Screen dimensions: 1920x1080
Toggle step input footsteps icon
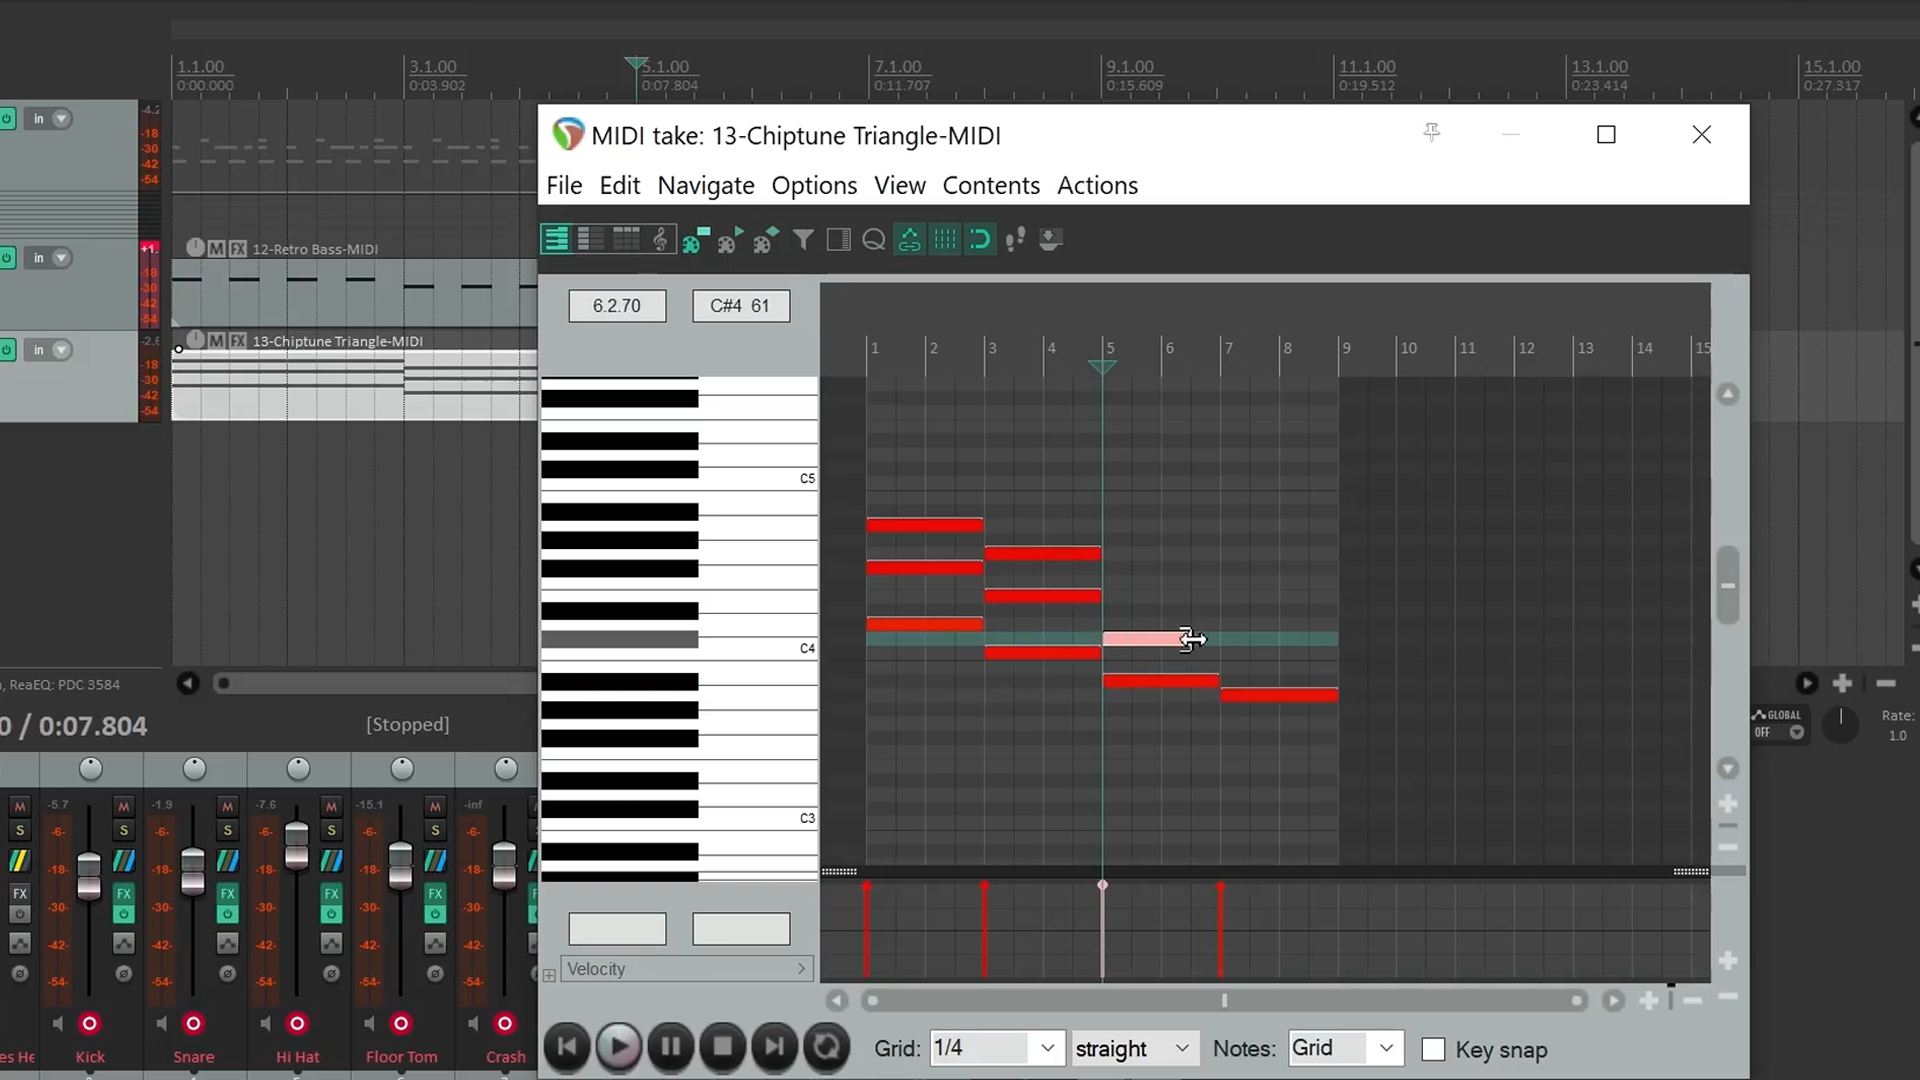tap(1015, 239)
